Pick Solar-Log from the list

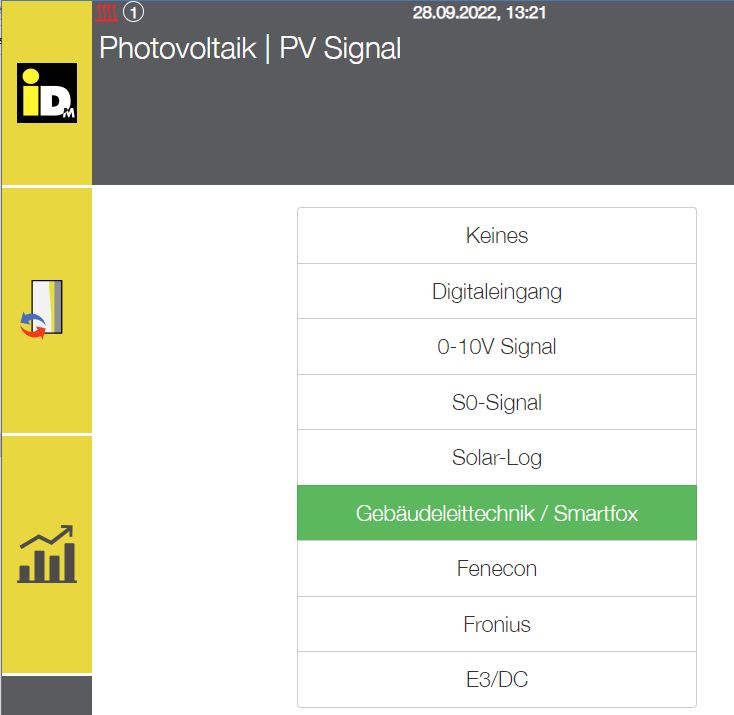tap(496, 458)
